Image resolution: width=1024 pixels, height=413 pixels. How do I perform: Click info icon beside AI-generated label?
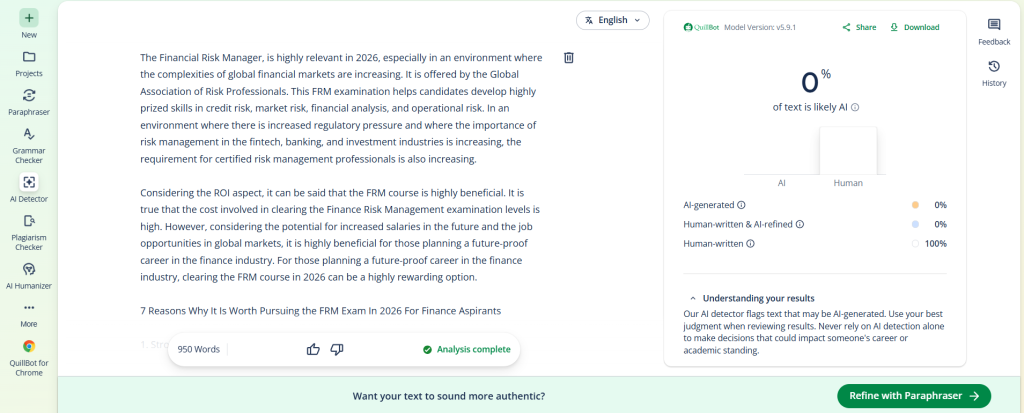741,204
